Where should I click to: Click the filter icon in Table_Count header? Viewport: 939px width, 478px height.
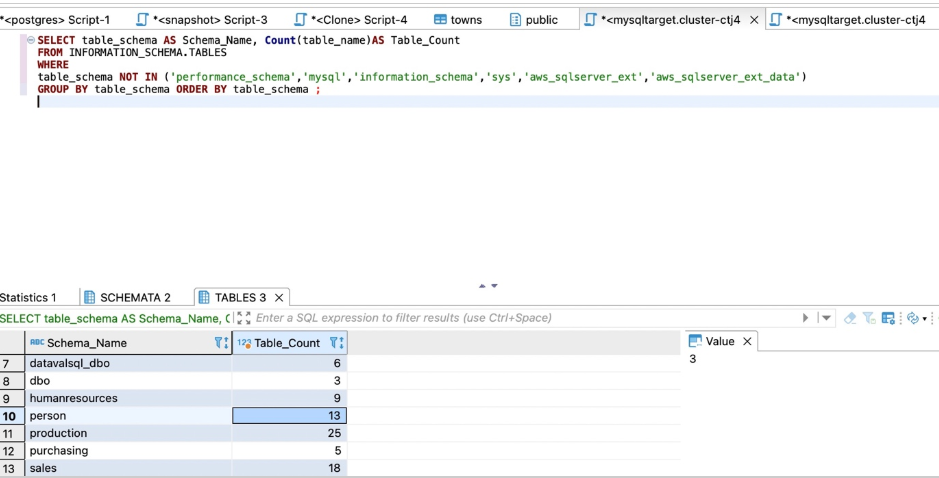pos(337,343)
